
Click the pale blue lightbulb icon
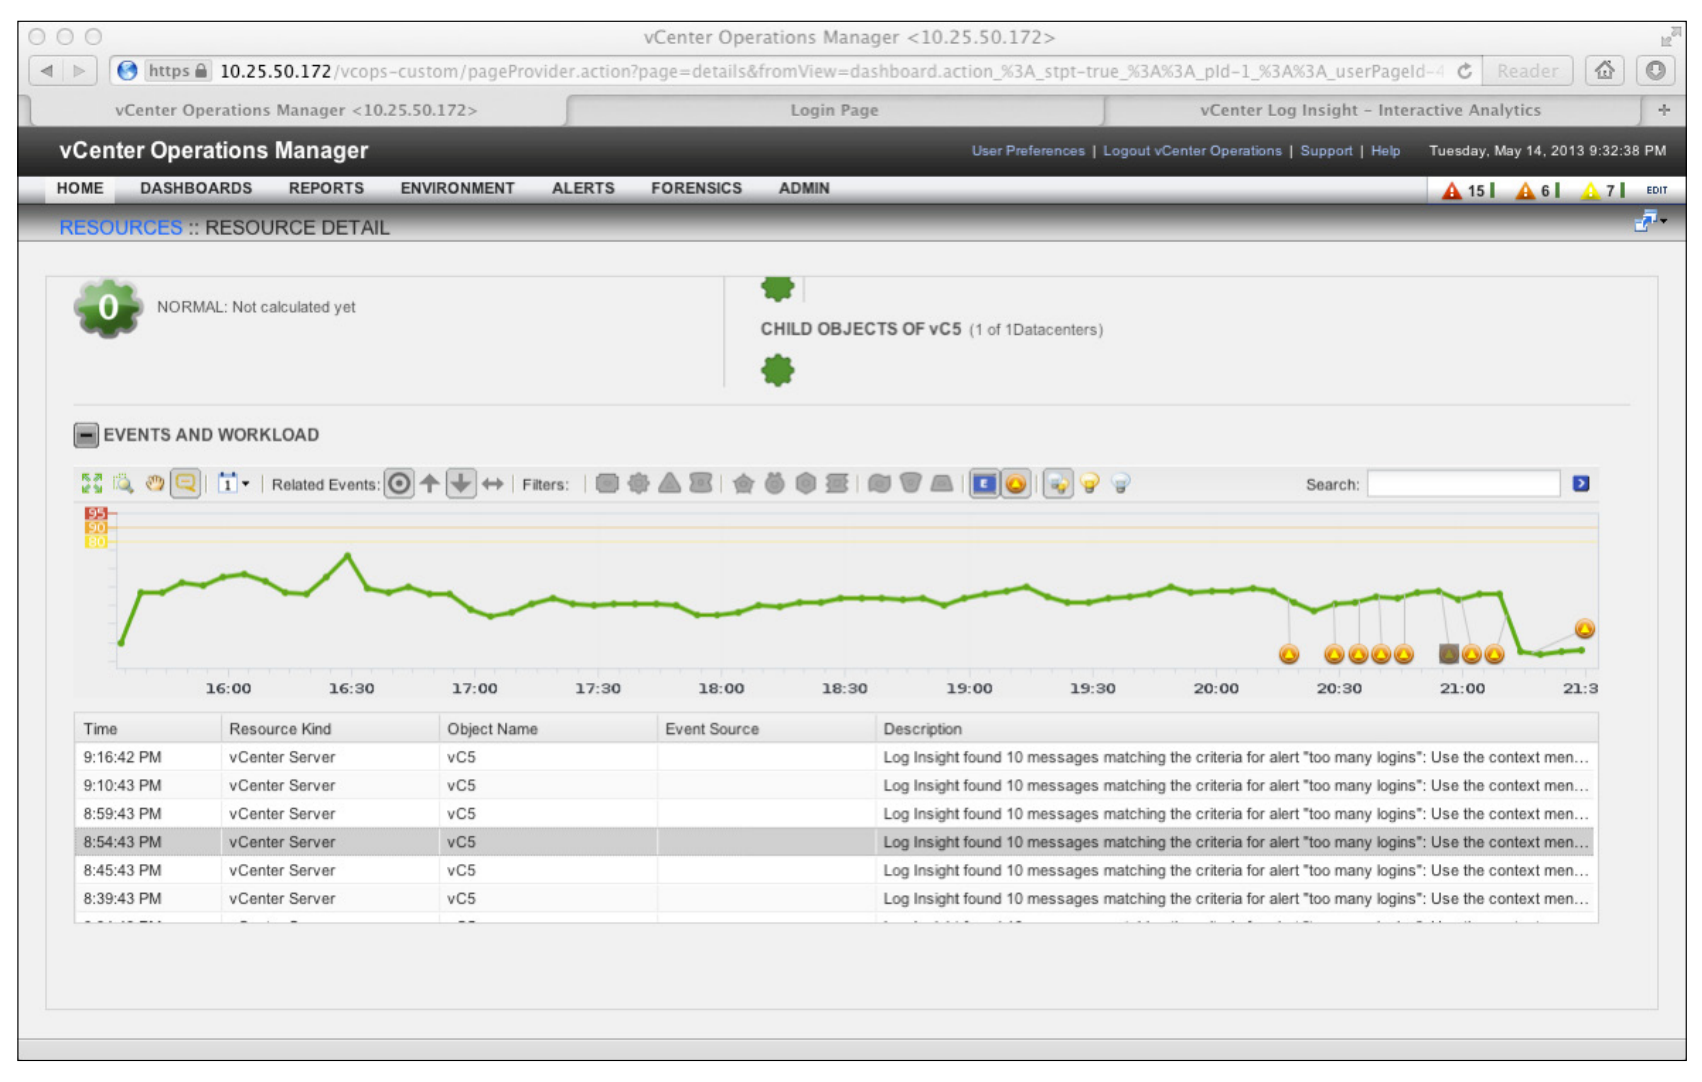1121,484
